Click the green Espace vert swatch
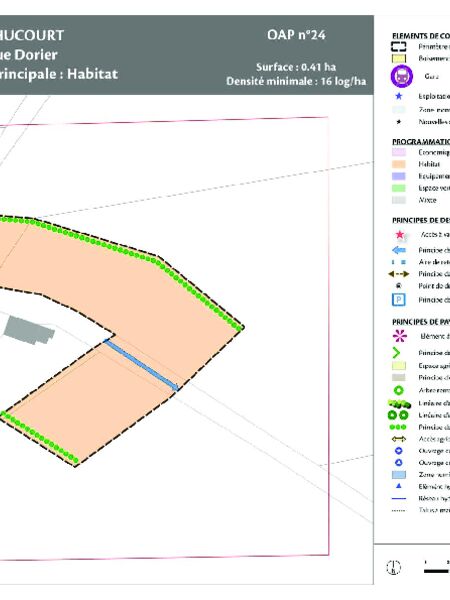This screenshot has width=450, height=600. click(x=399, y=188)
